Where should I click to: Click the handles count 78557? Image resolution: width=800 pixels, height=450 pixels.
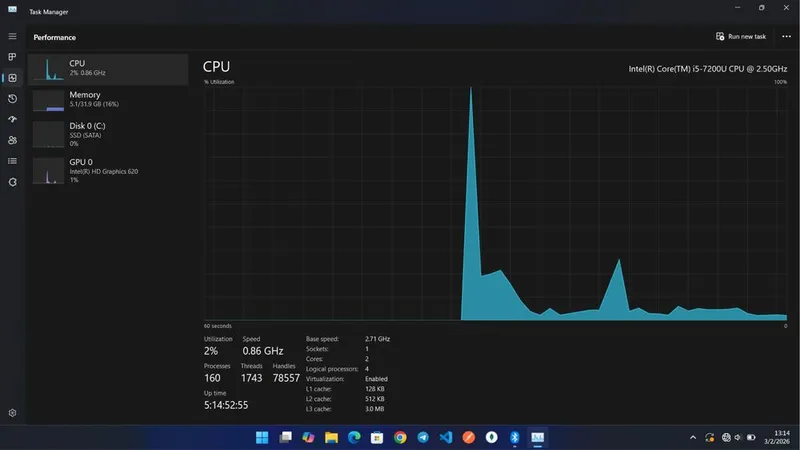(x=286, y=378)
